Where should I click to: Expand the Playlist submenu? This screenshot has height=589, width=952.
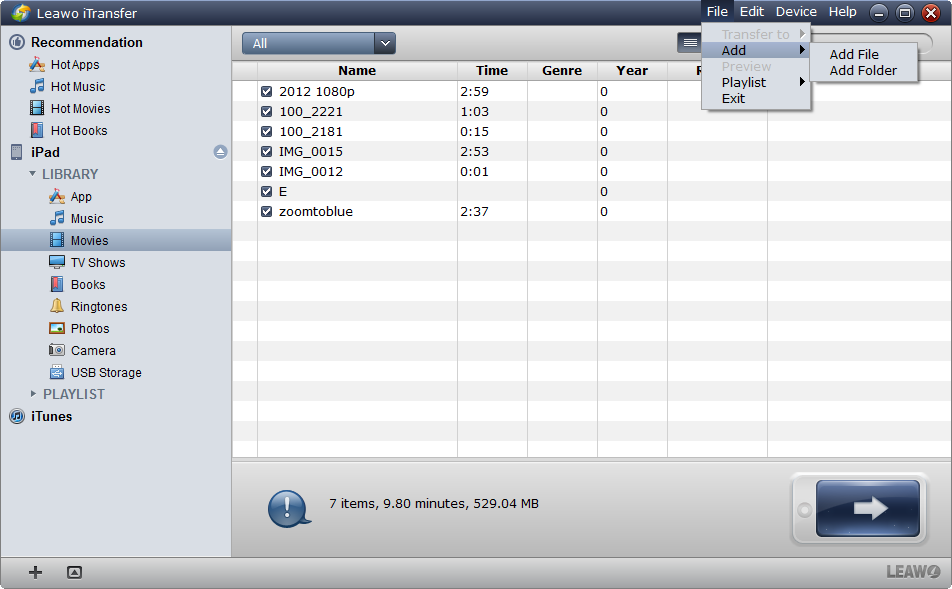tap(756, 83)
